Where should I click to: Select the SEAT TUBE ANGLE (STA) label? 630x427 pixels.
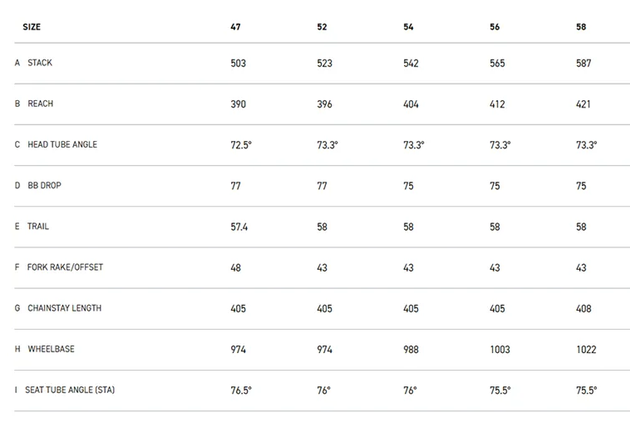[70, 390]
